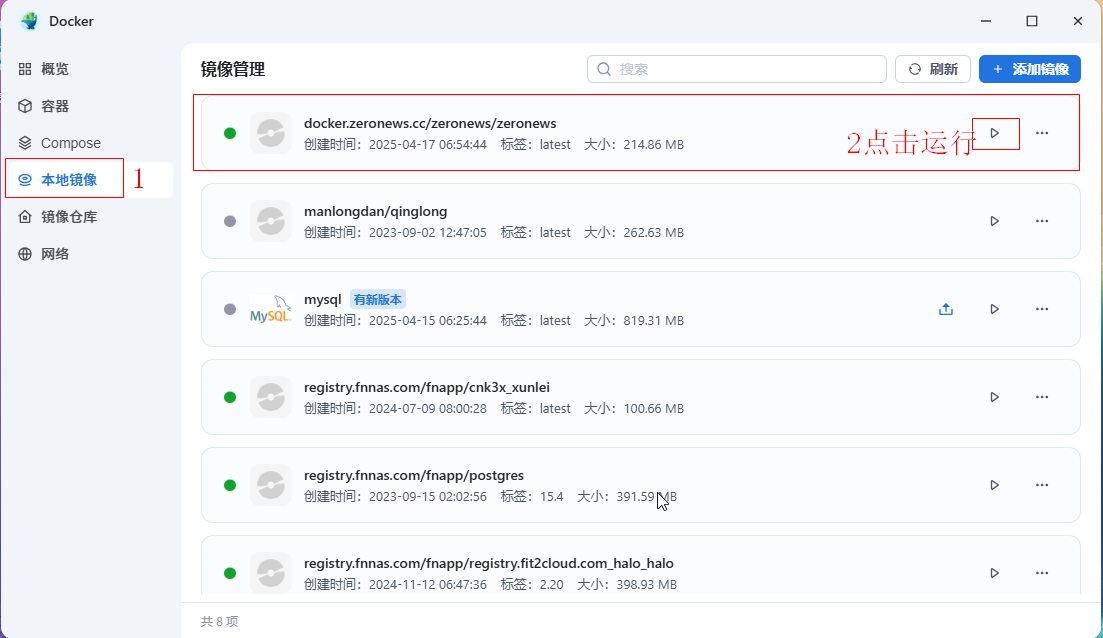Close the Docker window
The image size is (1103, 638).
click(x=1078, y=21)
